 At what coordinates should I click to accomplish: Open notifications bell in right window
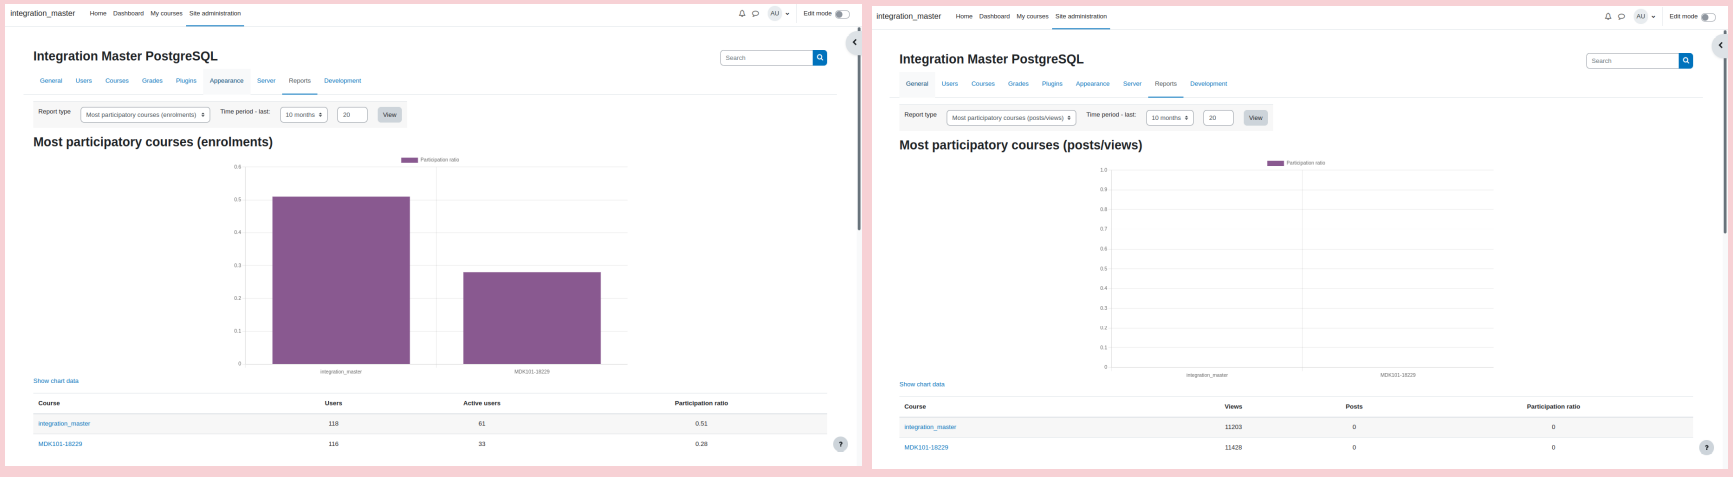[1608, 17]
